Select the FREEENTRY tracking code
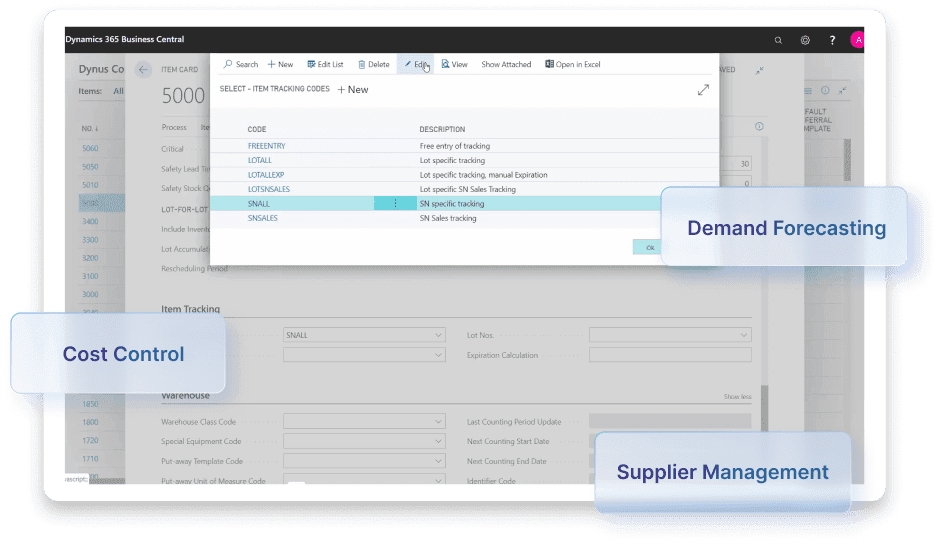Viewport: 938px width, 544px height. (266, 146)
